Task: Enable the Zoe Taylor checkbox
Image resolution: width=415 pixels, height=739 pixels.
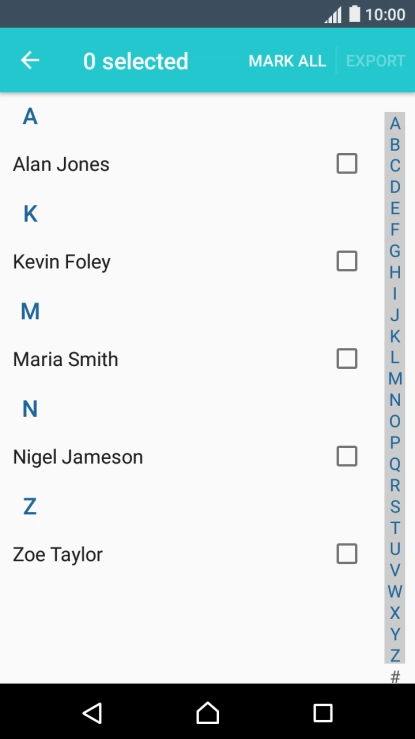Action: (x=347, y=554)
